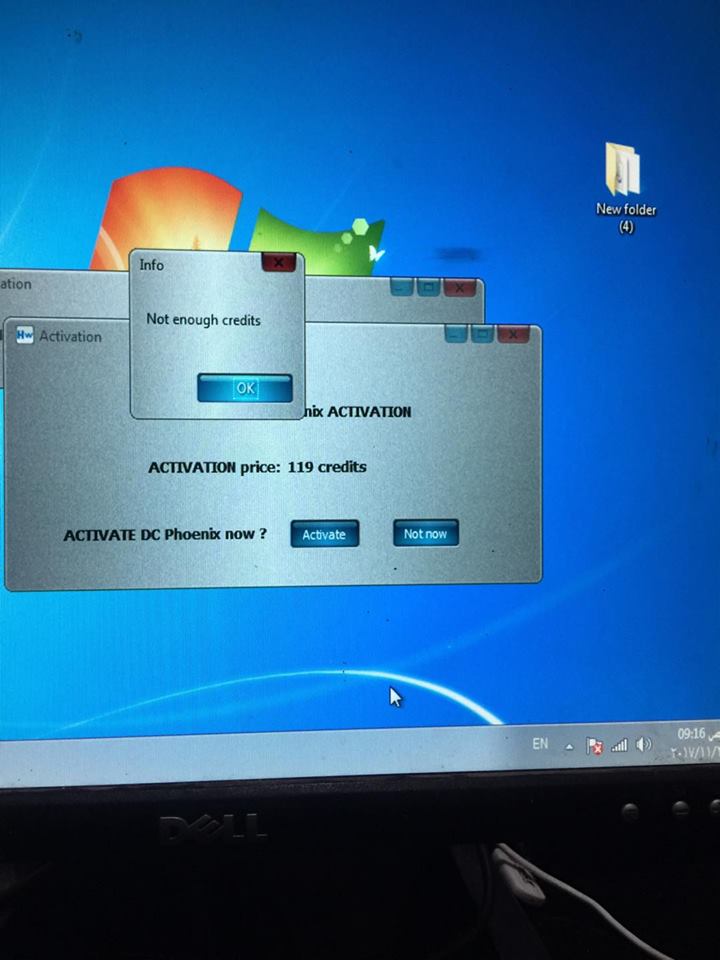The image size is (720, 960).
Task: Minimize the Activation window
Action: coord(457,334)
